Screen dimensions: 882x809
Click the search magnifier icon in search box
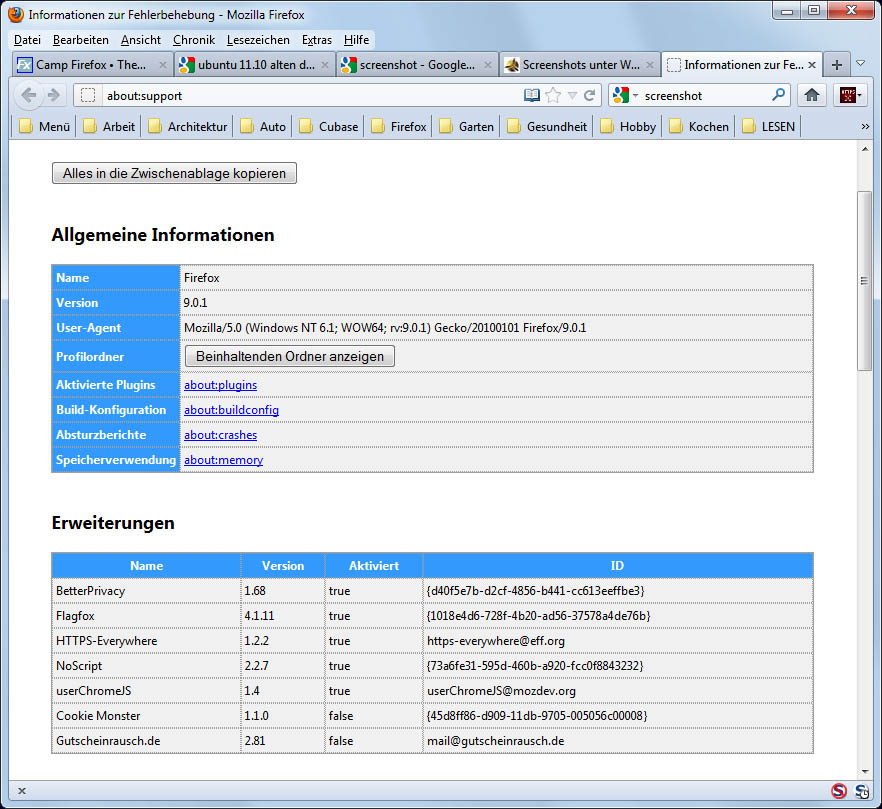(x=779, y=96)
